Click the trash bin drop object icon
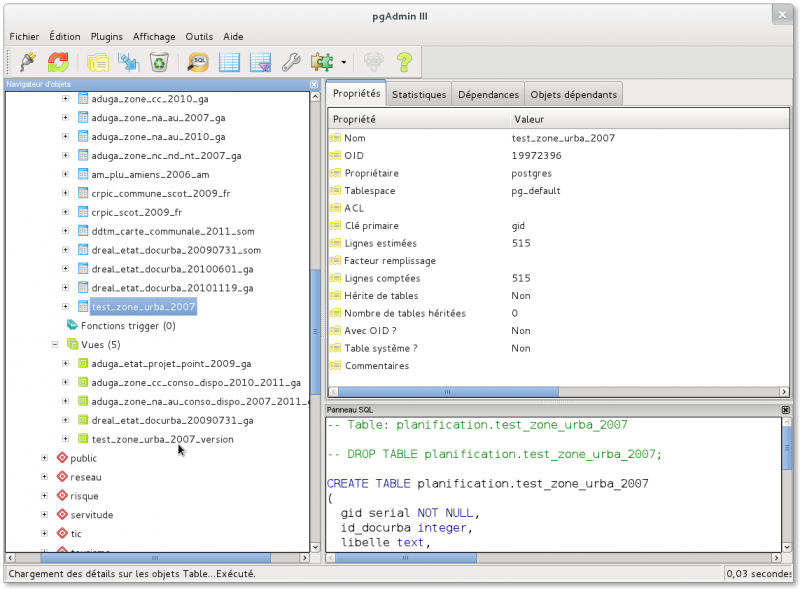The image size is (800, 589). 160,62
